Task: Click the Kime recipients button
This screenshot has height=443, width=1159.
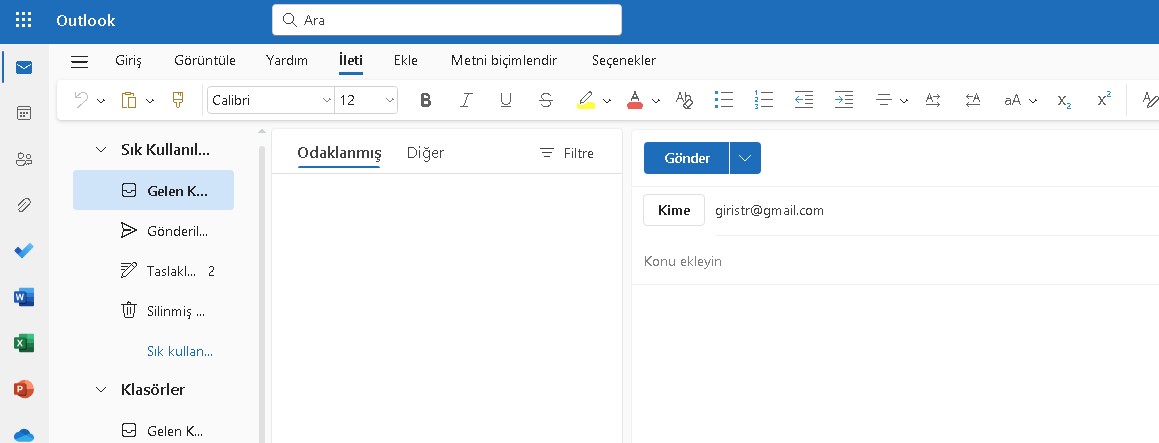Action: [x=674, y=210]
